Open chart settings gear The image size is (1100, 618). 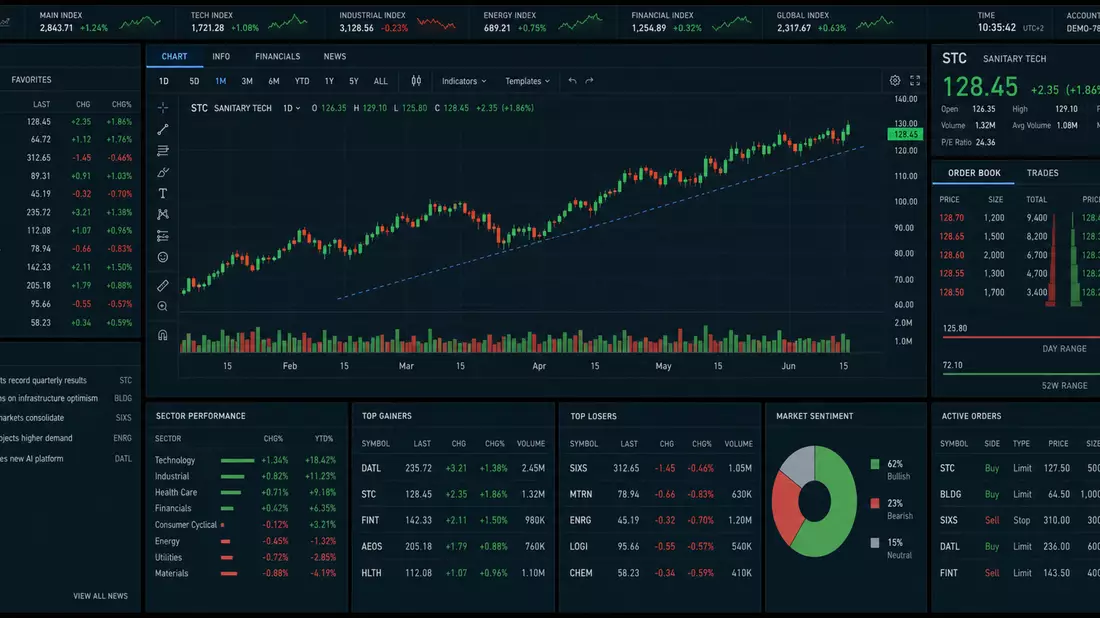pyautogui.click(x=895, y=81)
